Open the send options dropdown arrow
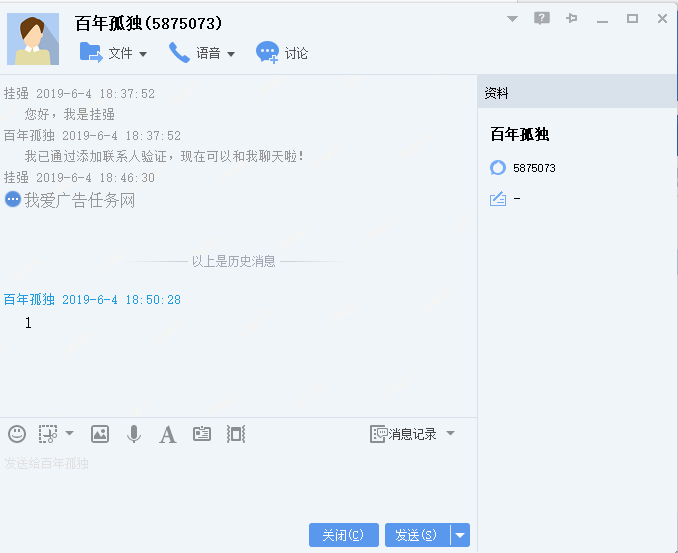This screenshot has height=553, width=678. pyautogui.click(x=460, y=535)
